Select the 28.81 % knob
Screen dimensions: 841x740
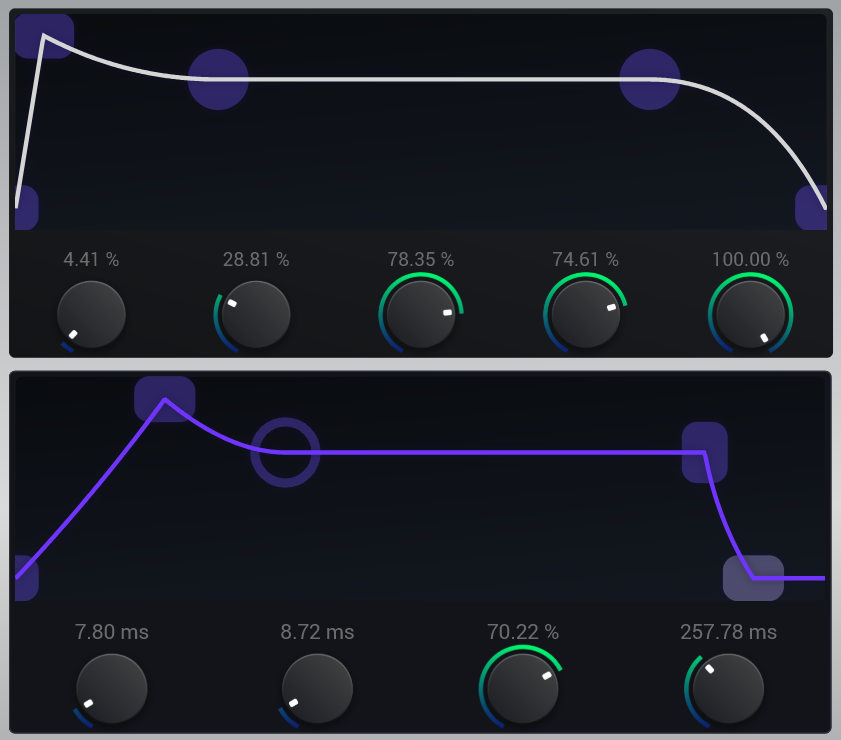click(256, 314)
